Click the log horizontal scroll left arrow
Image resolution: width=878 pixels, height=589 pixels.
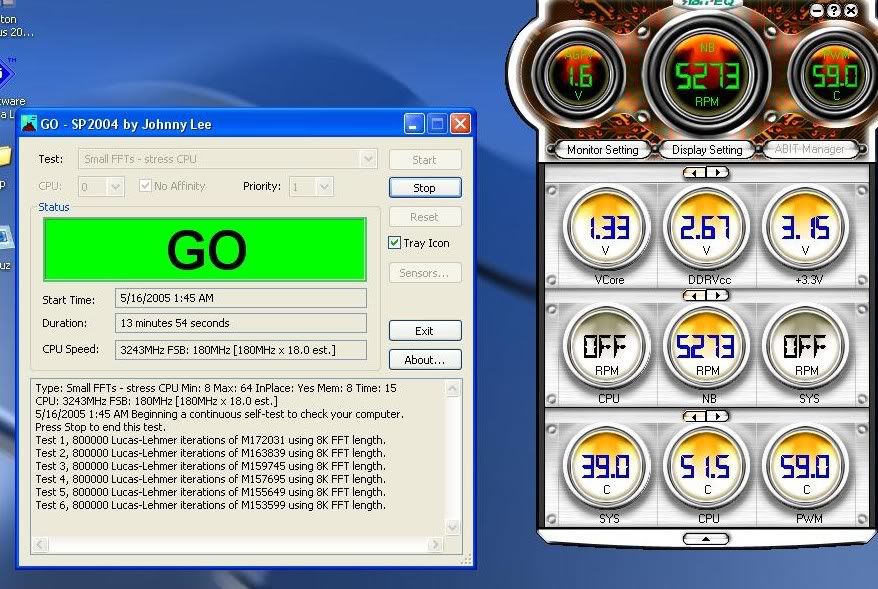[40, 544]
